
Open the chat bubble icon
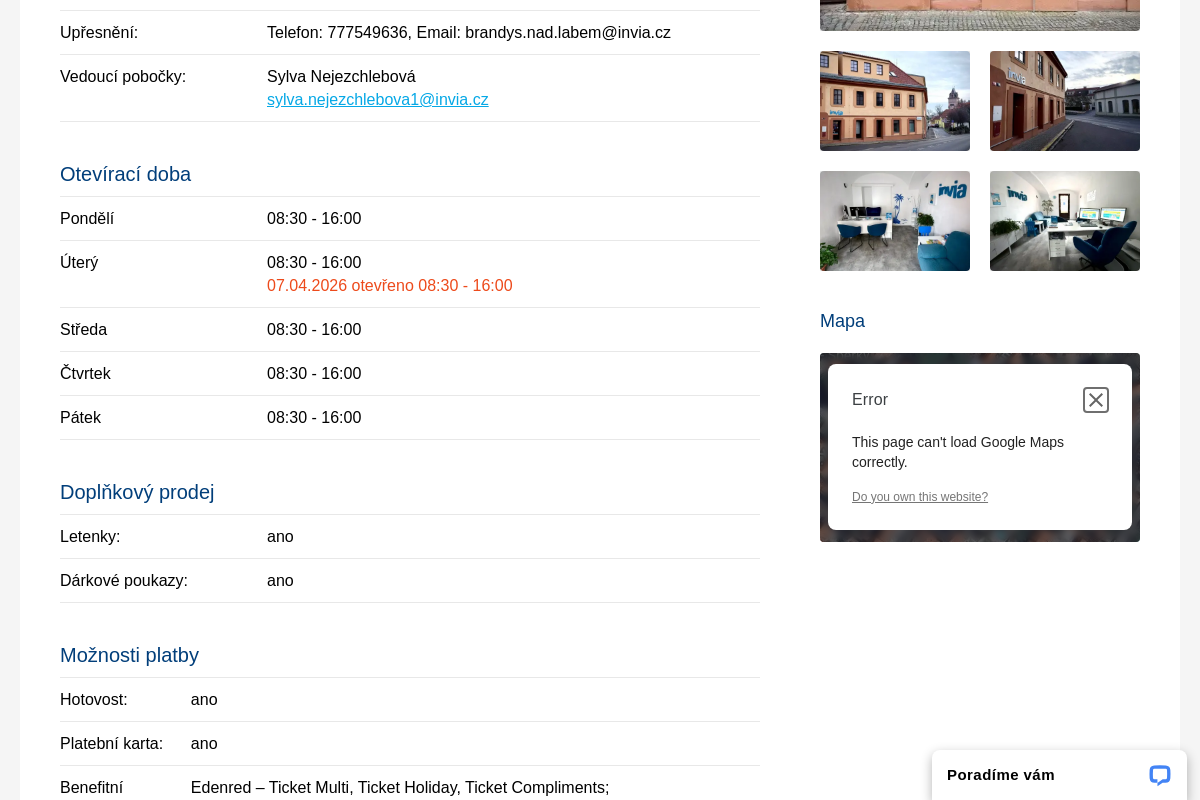coord(1159,775)
